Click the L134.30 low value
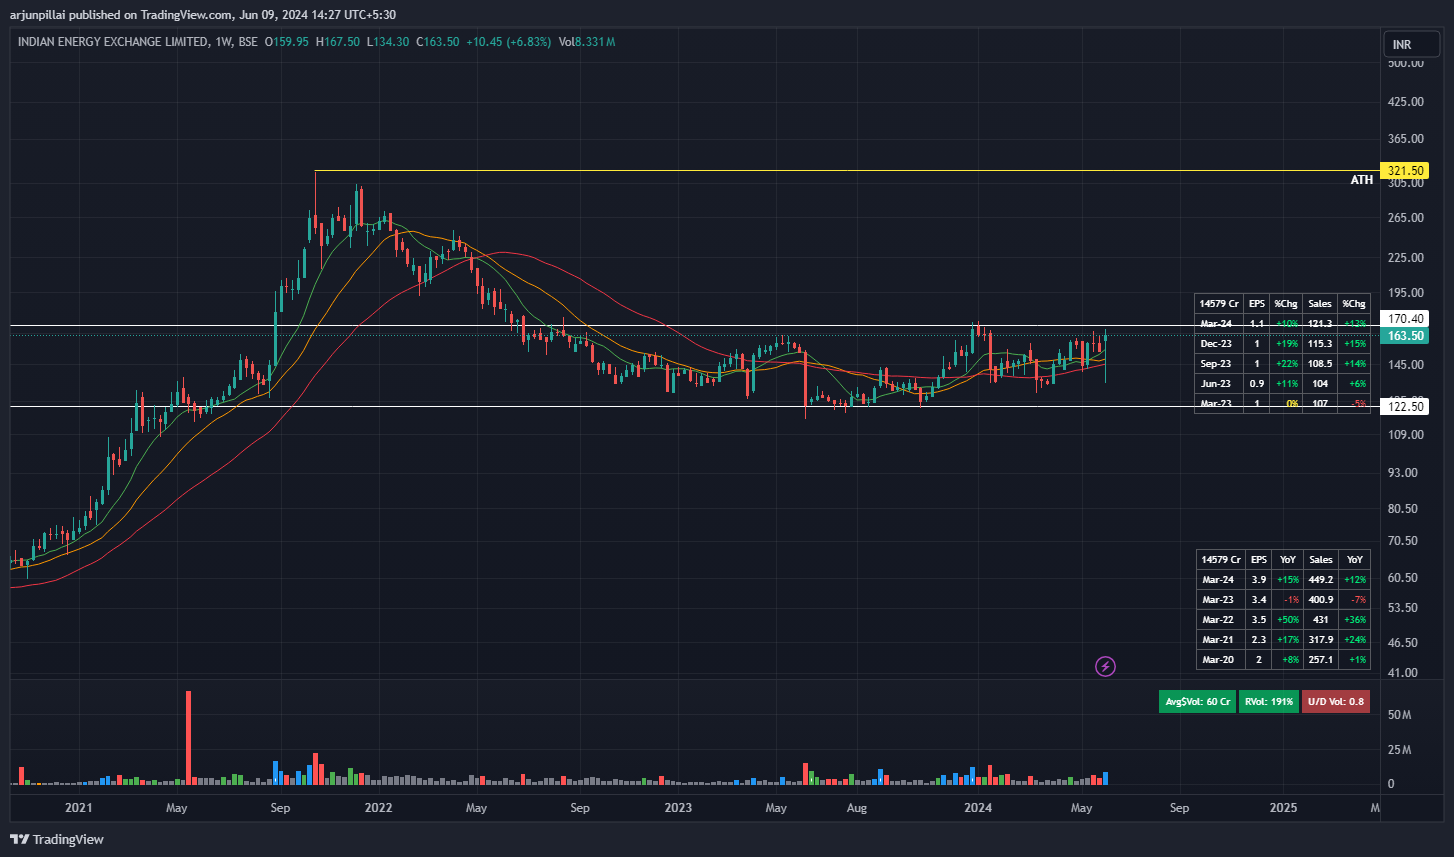Image resolution: width=1454 pixels, height=857 pixels. point(388,42)
